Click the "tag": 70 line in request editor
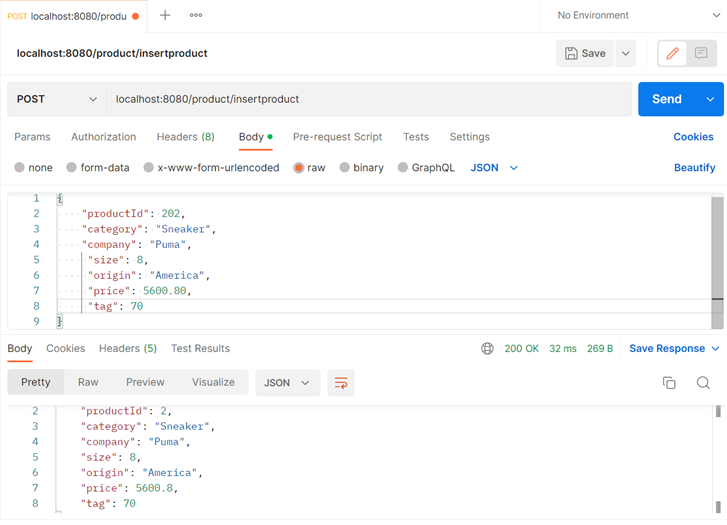 115,306
